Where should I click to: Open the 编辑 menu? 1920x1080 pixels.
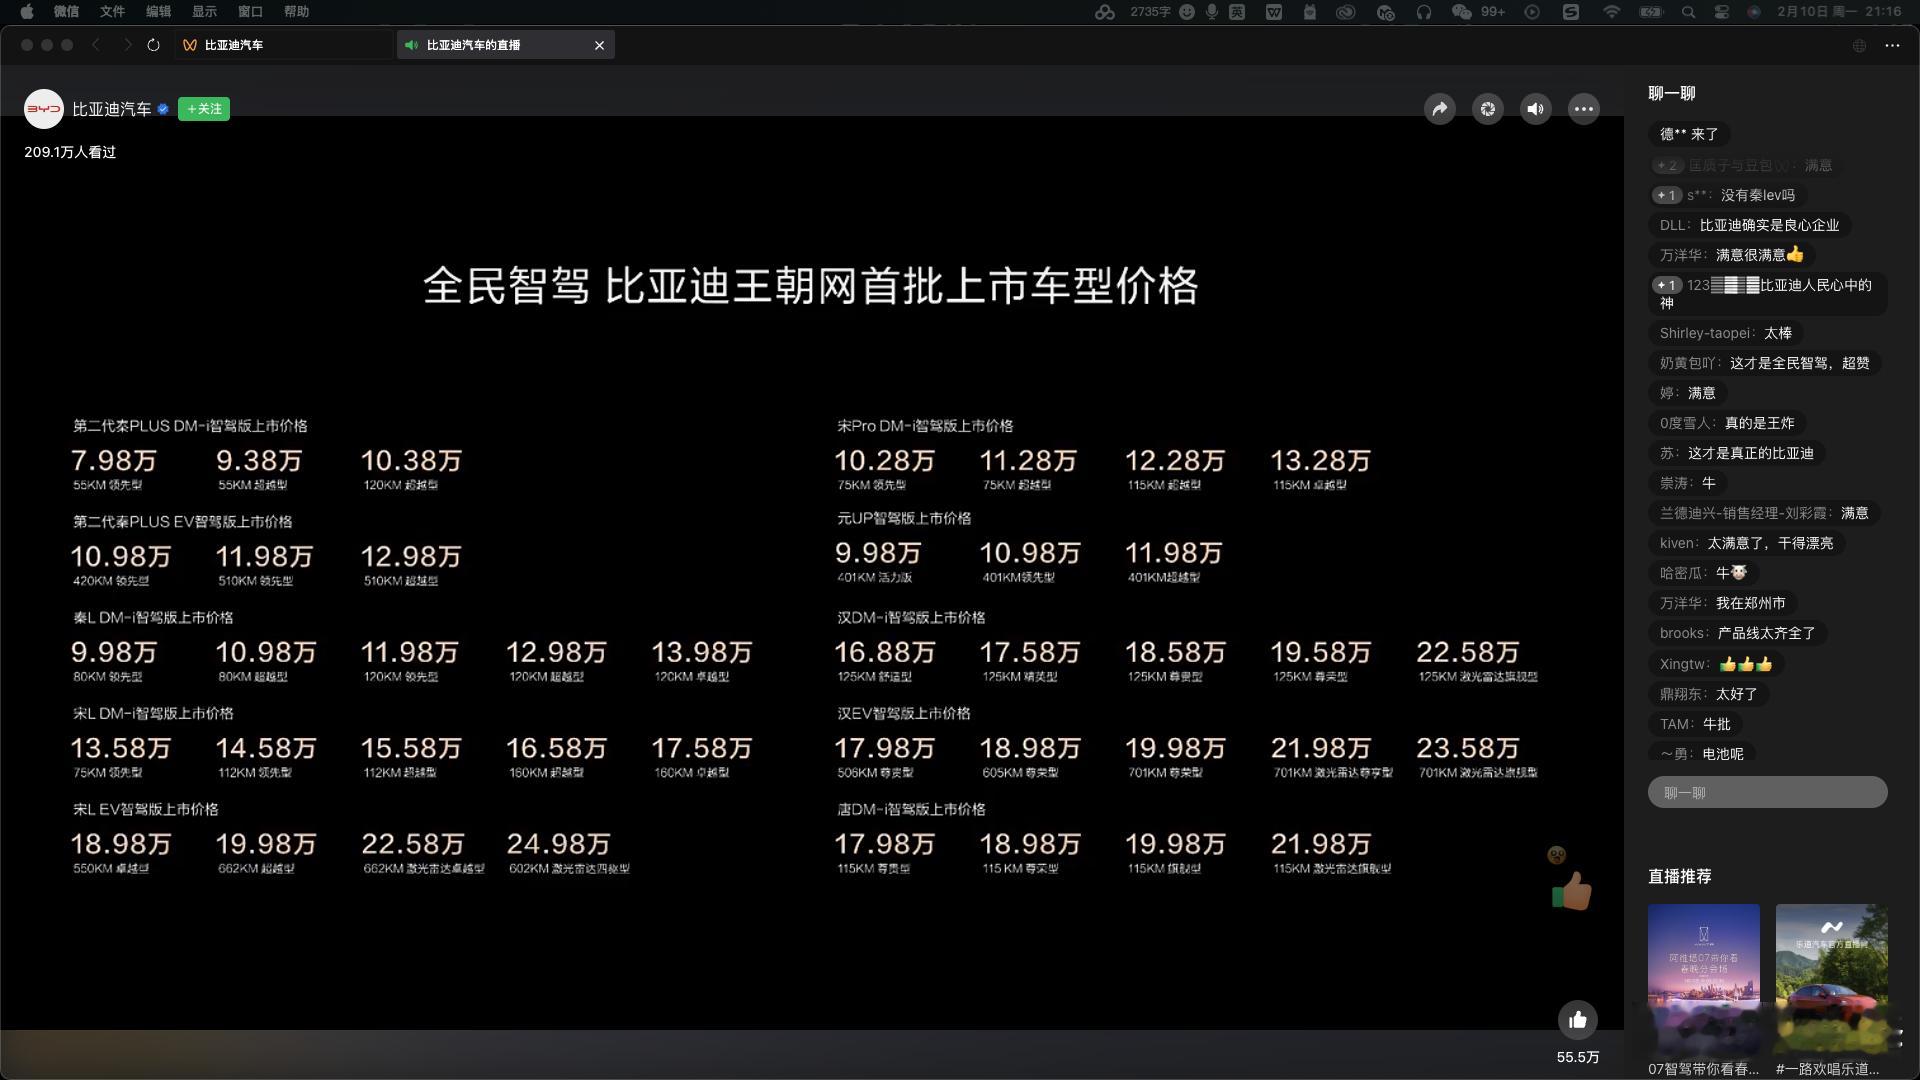[158, 12]
